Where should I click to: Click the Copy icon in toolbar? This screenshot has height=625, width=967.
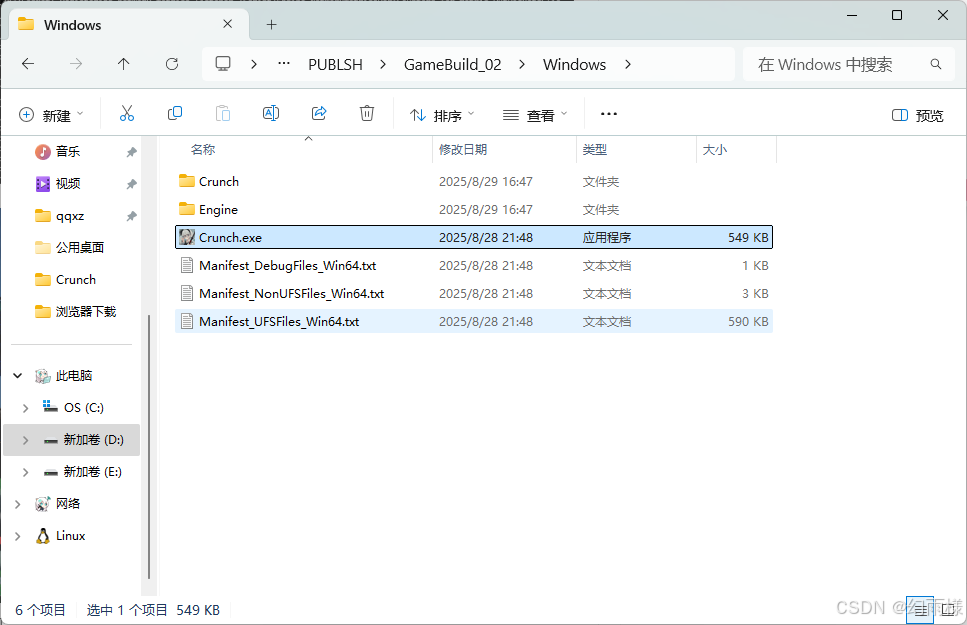[x=175, y=114]
